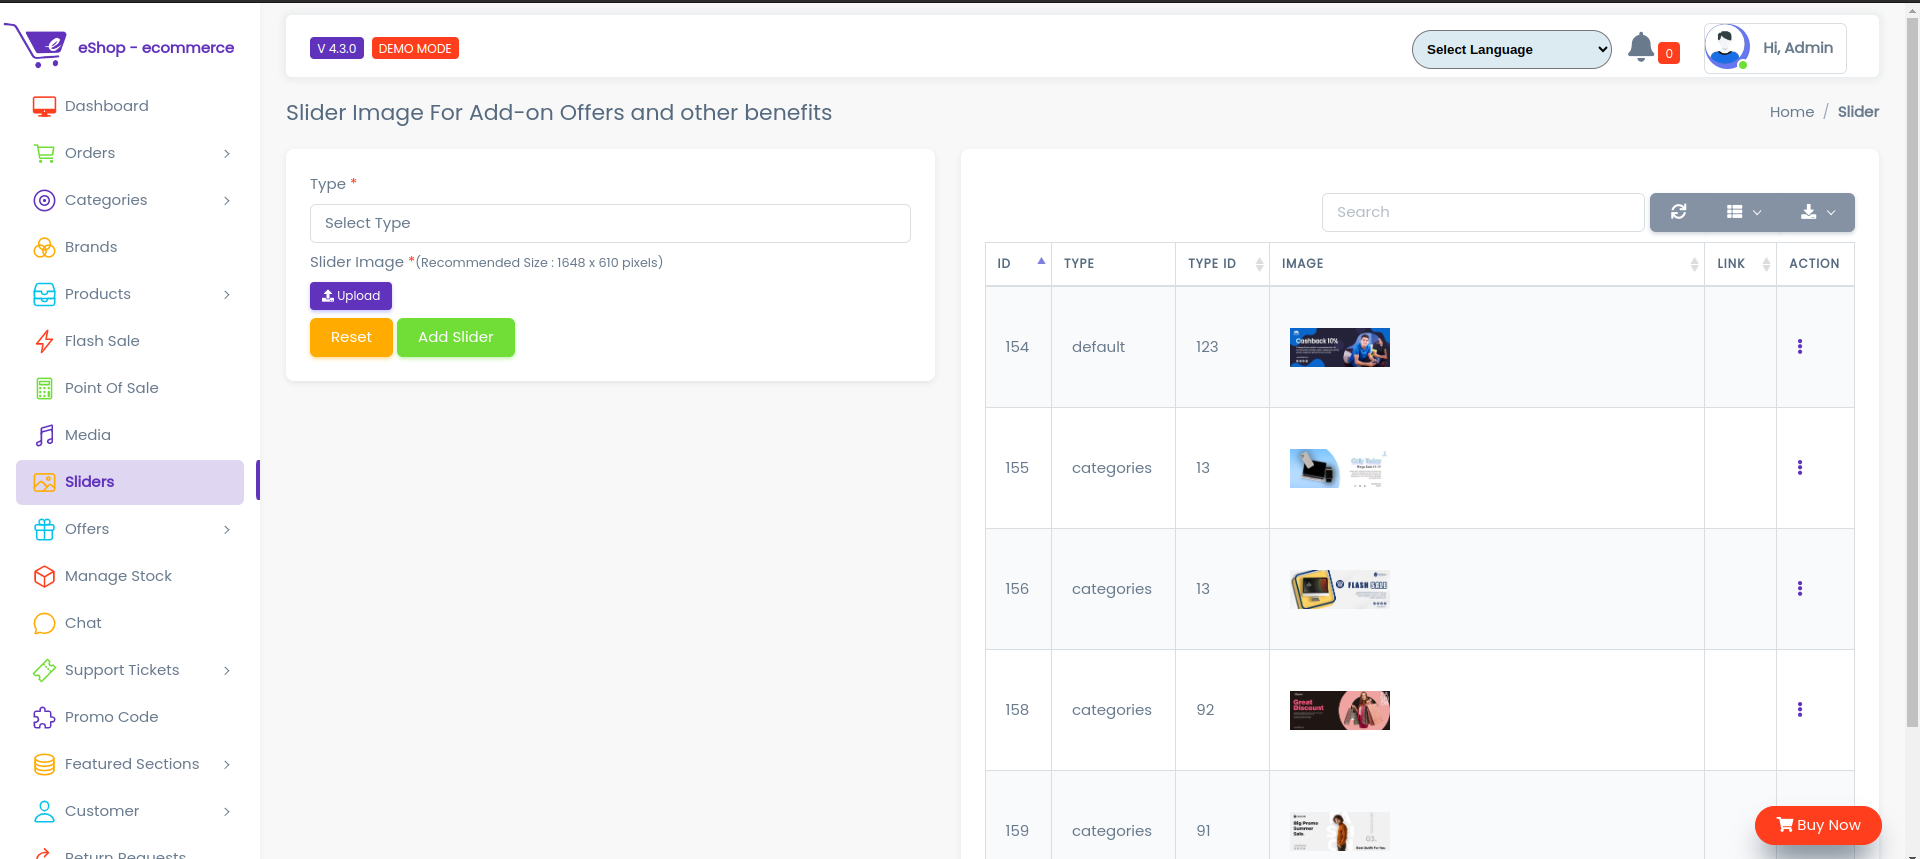
Task: Click the eShop shopping cart logo
Action: (x=36, y=46)
